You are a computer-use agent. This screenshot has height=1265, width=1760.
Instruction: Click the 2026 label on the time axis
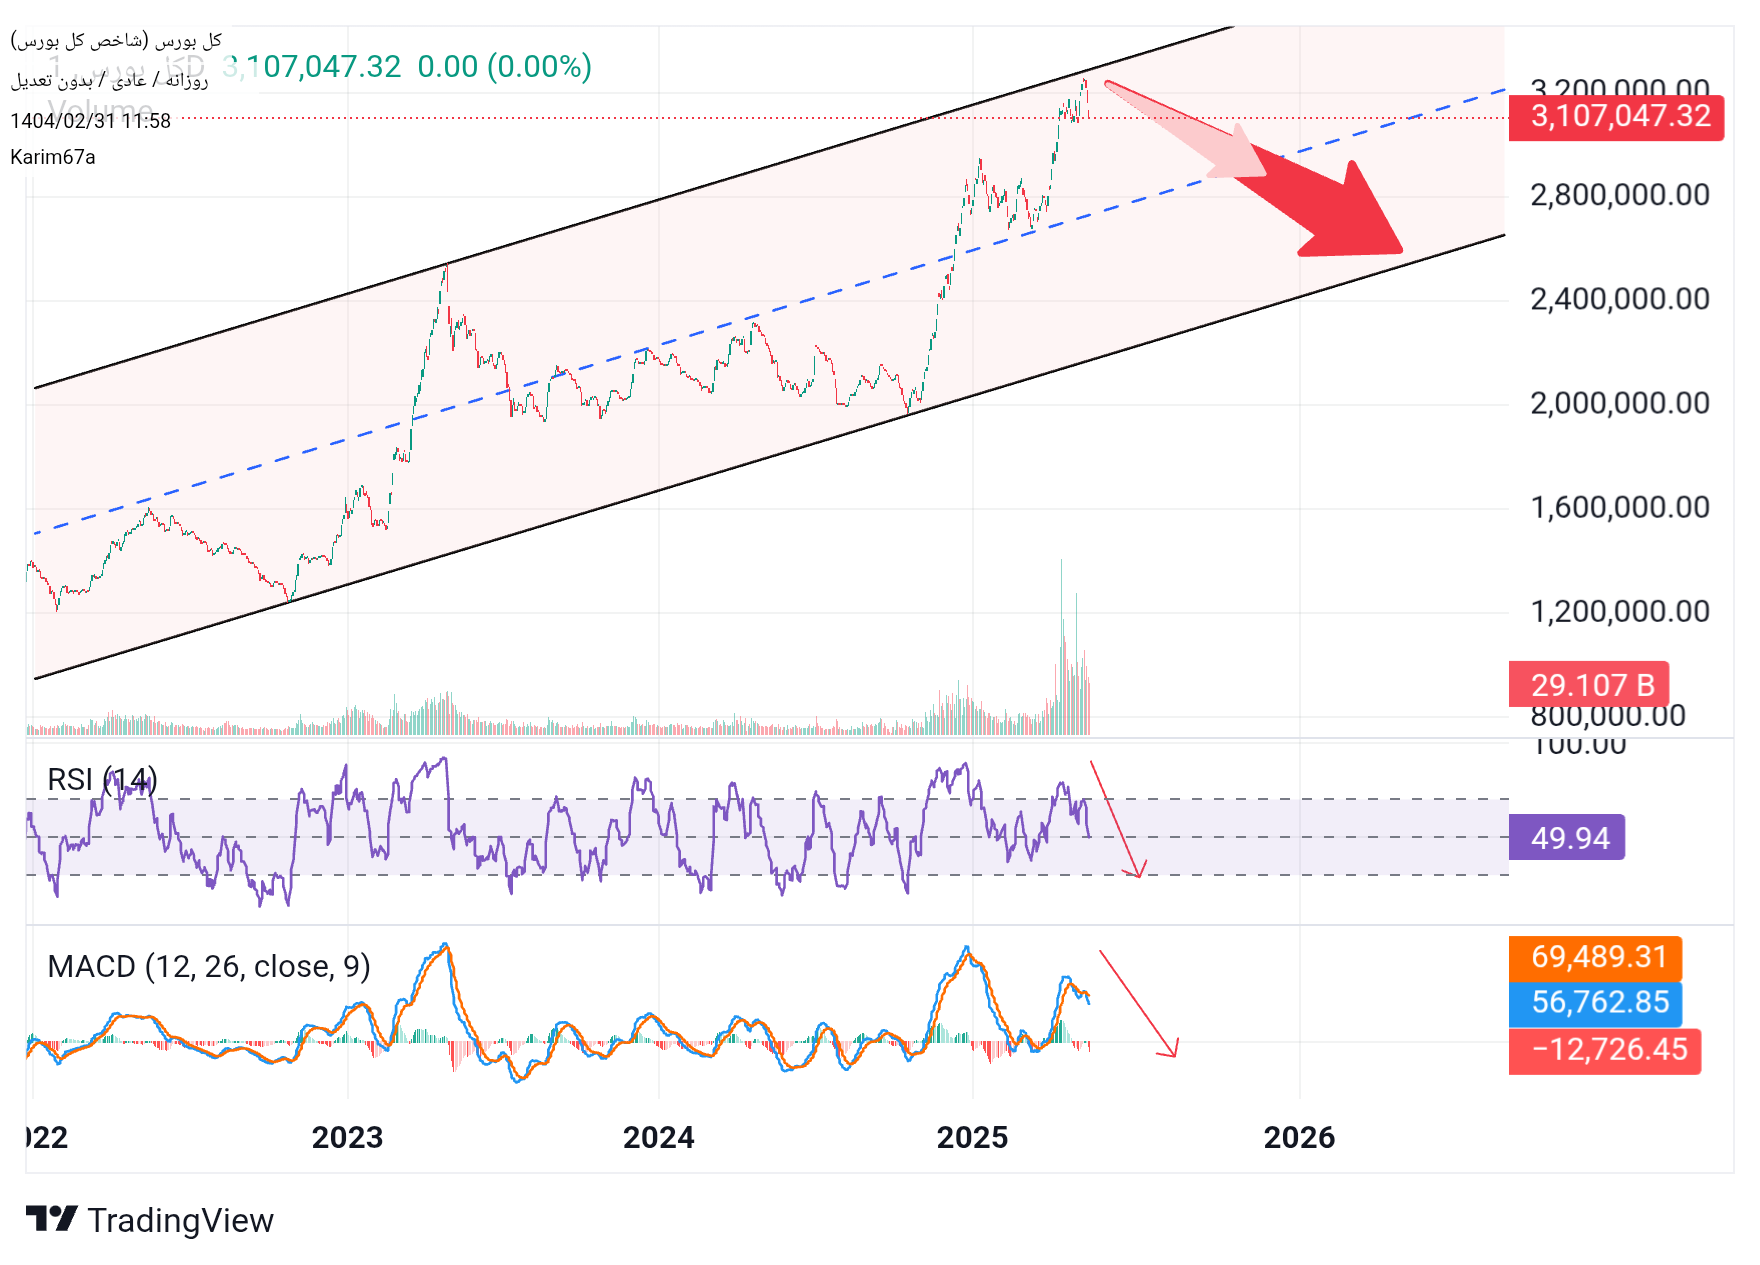click(x=1299, y=1138)
